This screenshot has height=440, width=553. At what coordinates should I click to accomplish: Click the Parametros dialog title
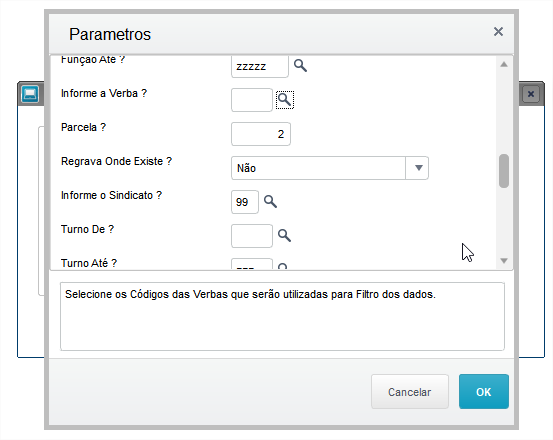pyautogui.click(x=110, y=34)
